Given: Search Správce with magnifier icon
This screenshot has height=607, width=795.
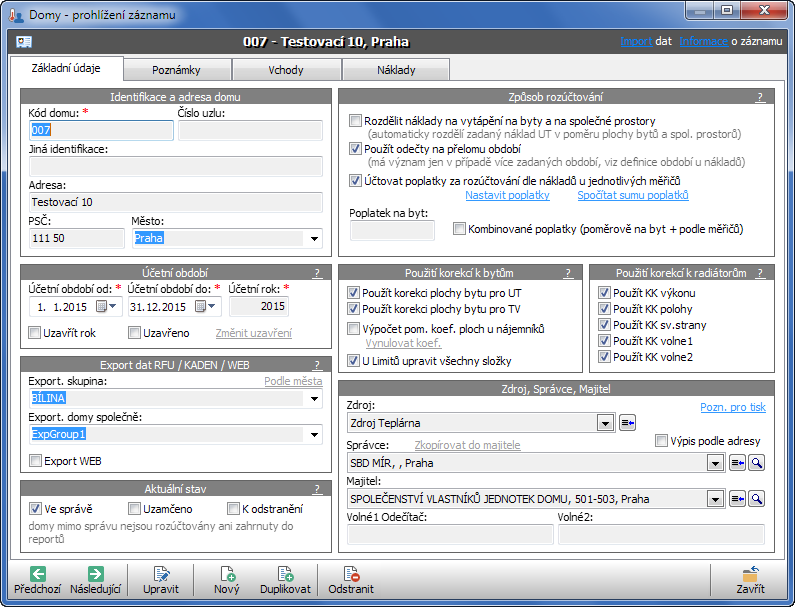Looking at the screenshot, I should point(756,462).
